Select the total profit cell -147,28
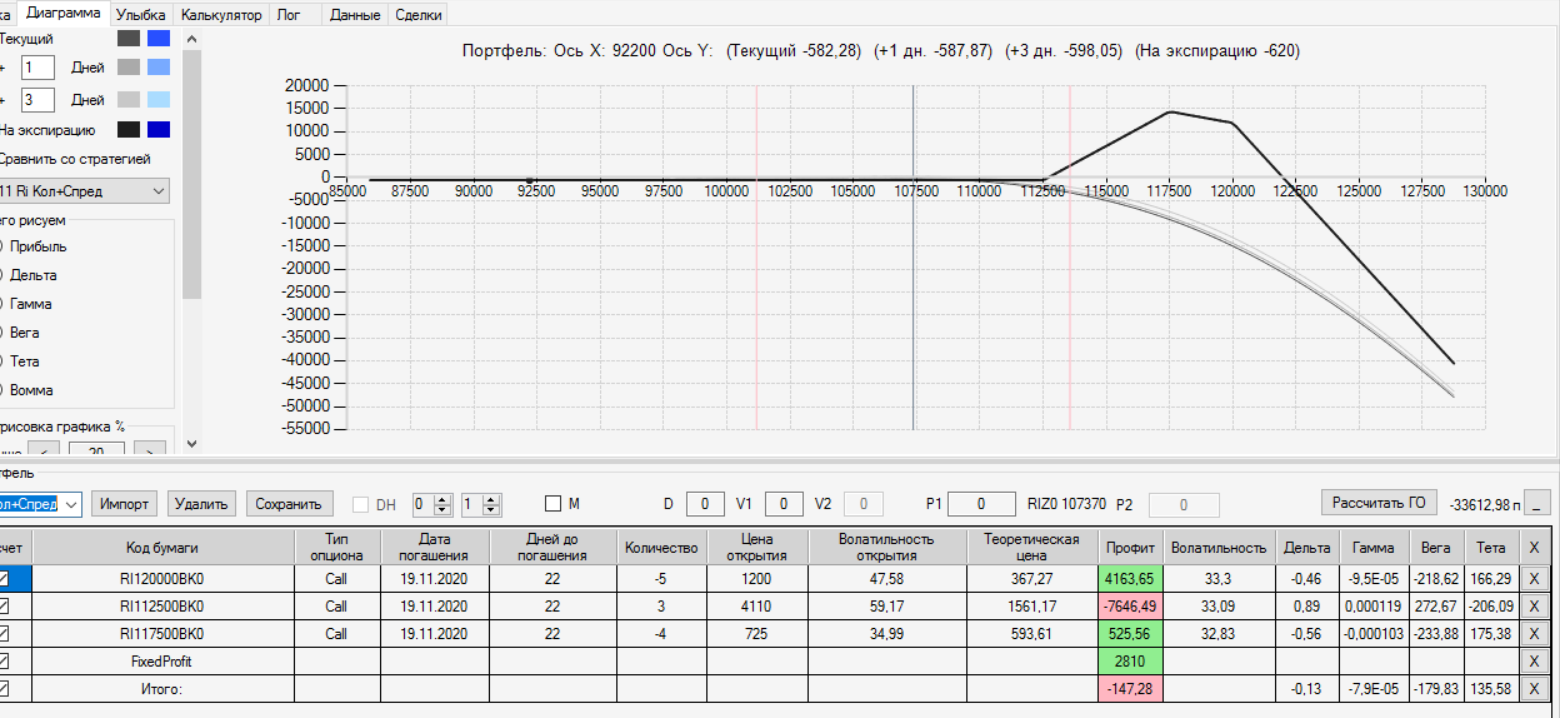The image size is (1560, 718). tap(1130, 688)
